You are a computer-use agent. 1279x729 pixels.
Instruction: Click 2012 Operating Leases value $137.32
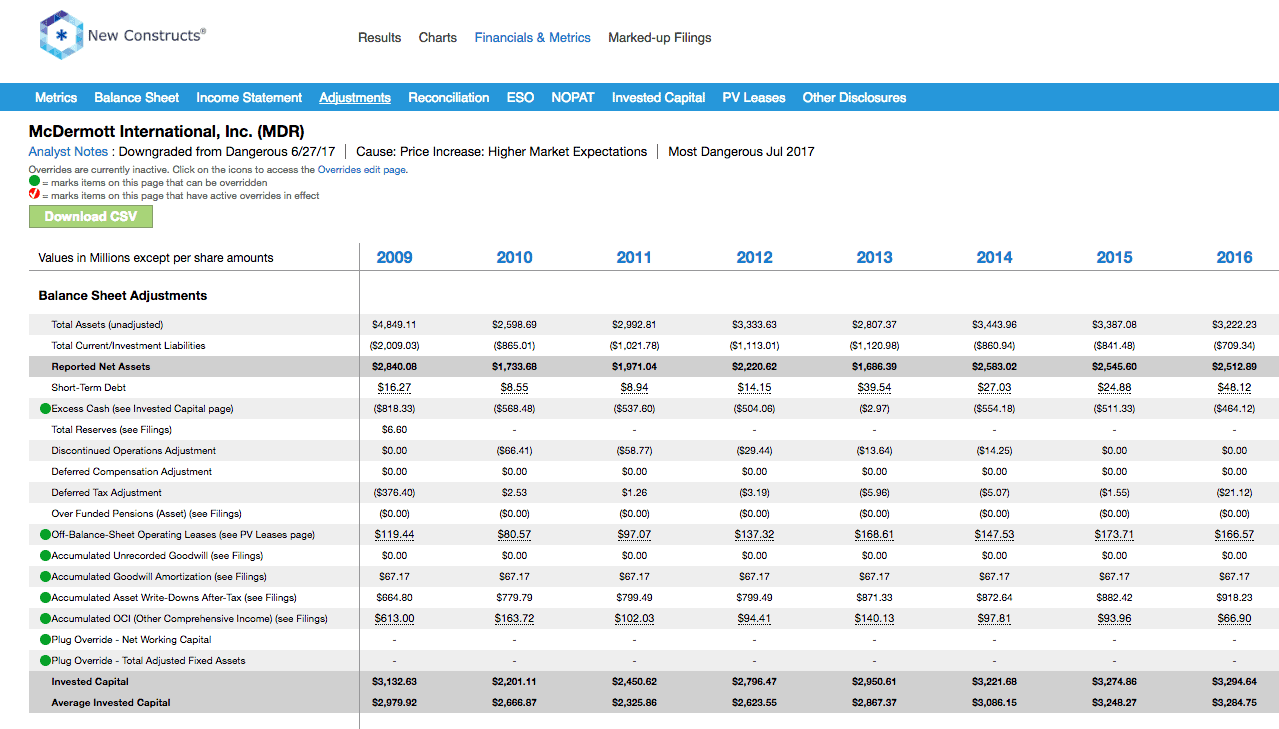(x=754, y=534)
